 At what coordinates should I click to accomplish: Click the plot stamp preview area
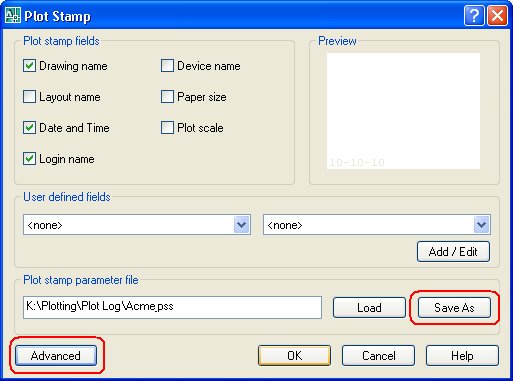[x=403, y=111]
